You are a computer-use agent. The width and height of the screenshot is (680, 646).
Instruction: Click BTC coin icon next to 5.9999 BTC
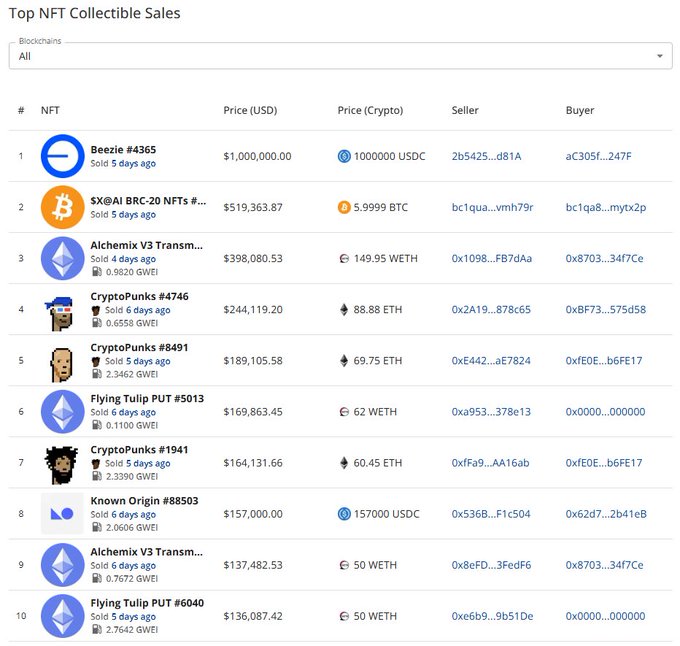pos(344,207)
